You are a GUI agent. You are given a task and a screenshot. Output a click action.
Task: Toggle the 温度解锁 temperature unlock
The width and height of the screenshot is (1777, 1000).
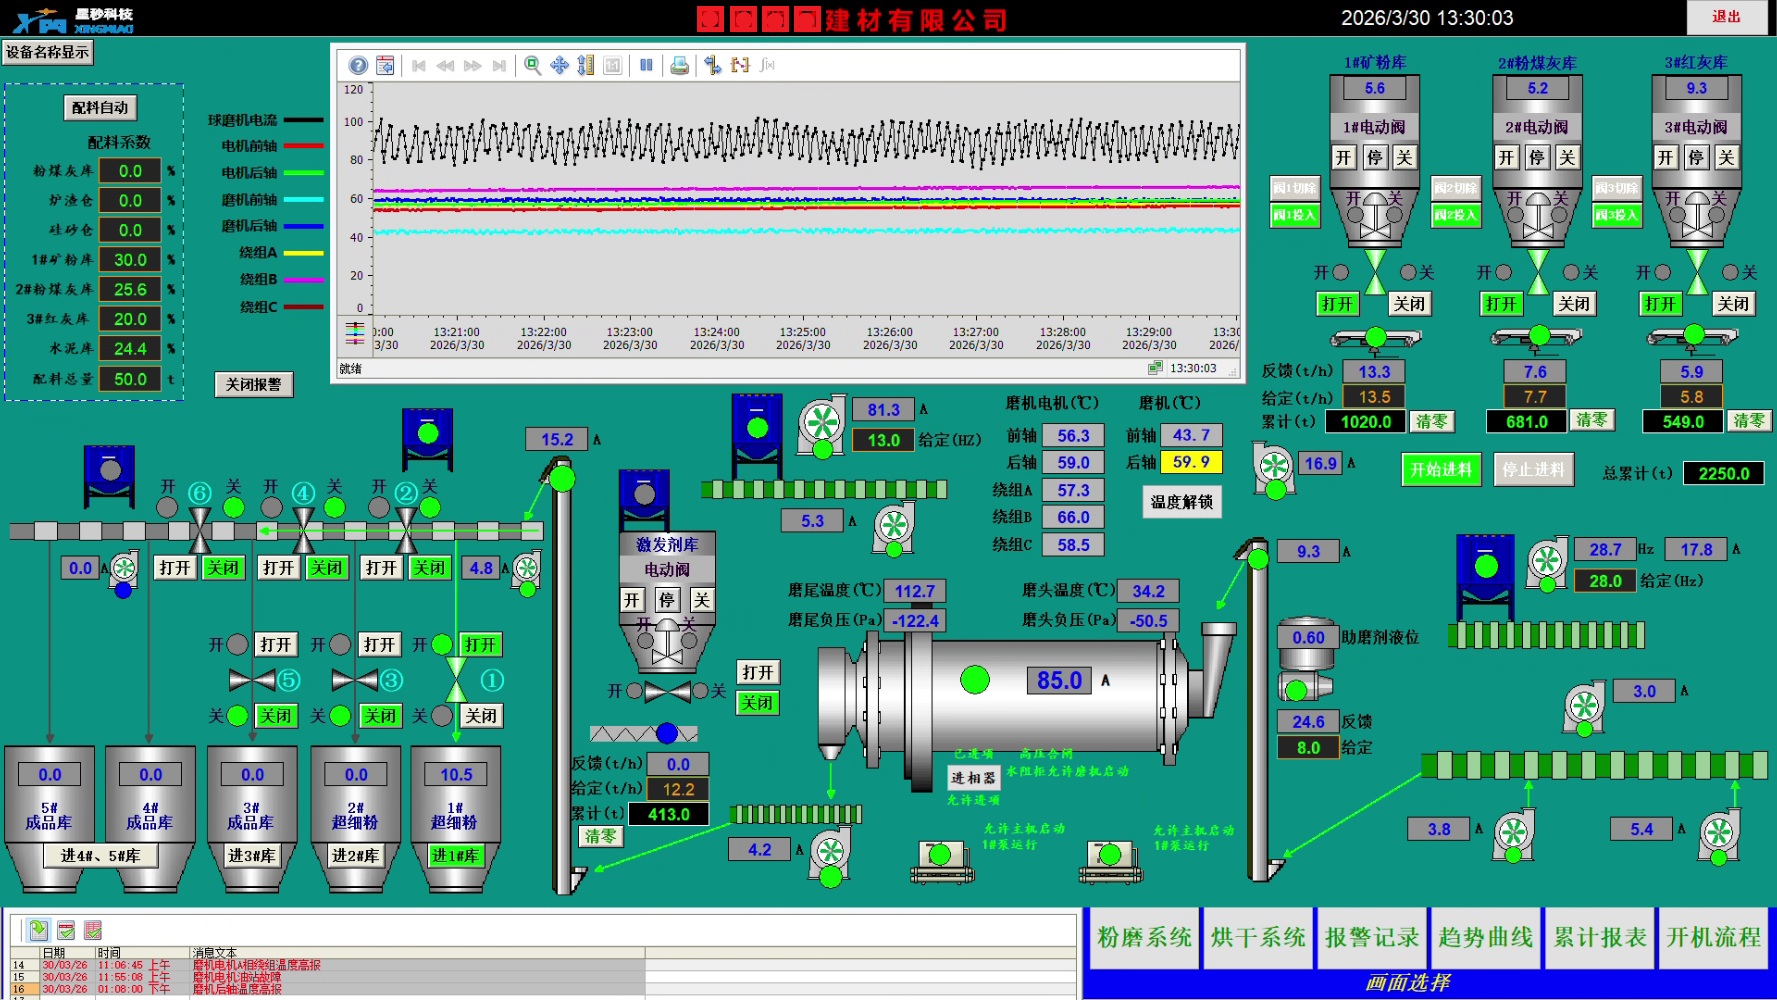pyautogui.click(x=1181, y=502)
